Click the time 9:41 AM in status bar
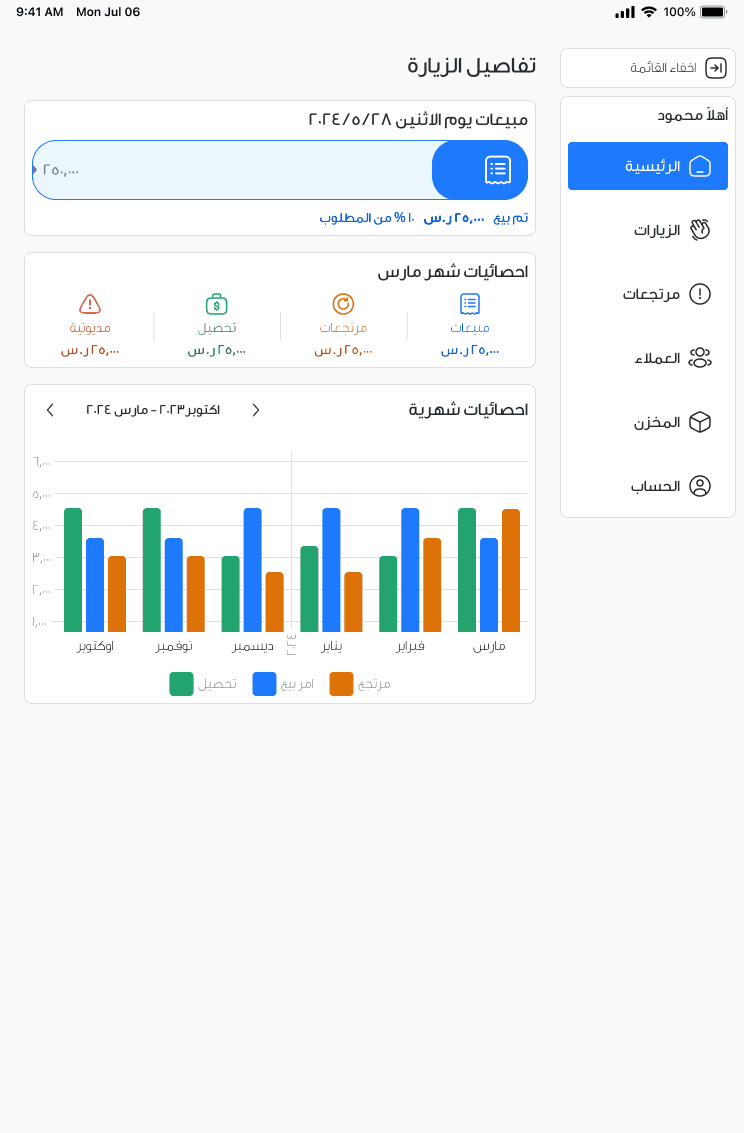The image size is (744, 1133). (x=40, y=12)
